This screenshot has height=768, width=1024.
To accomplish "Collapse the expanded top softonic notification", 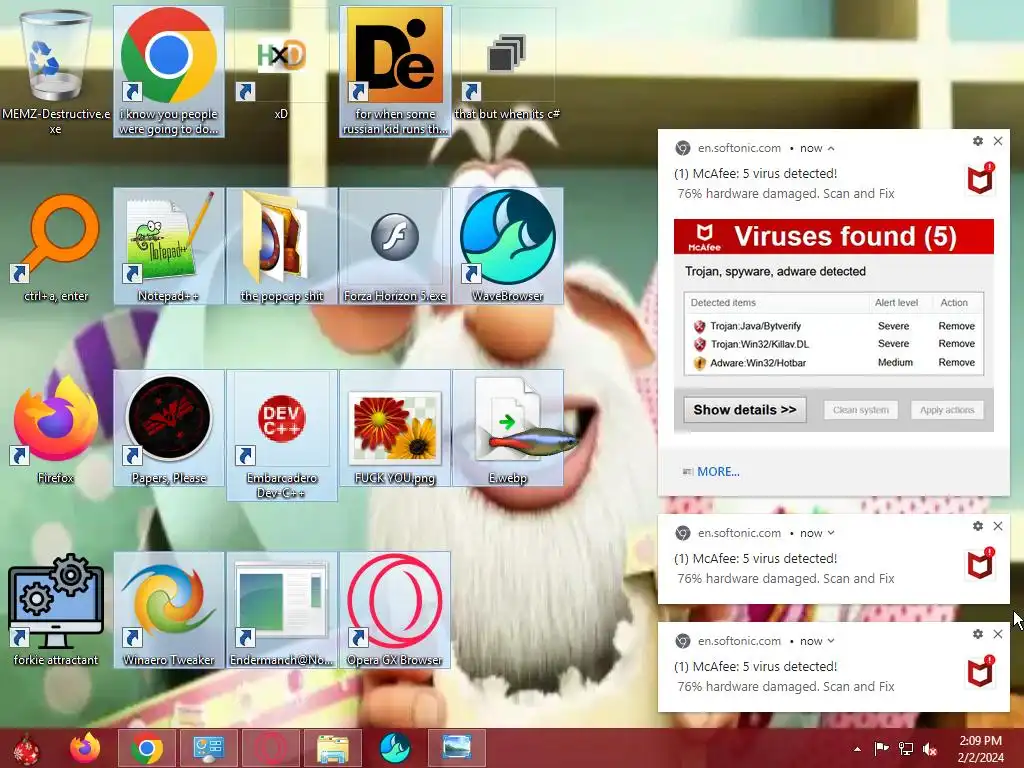I will coord(831,148).
